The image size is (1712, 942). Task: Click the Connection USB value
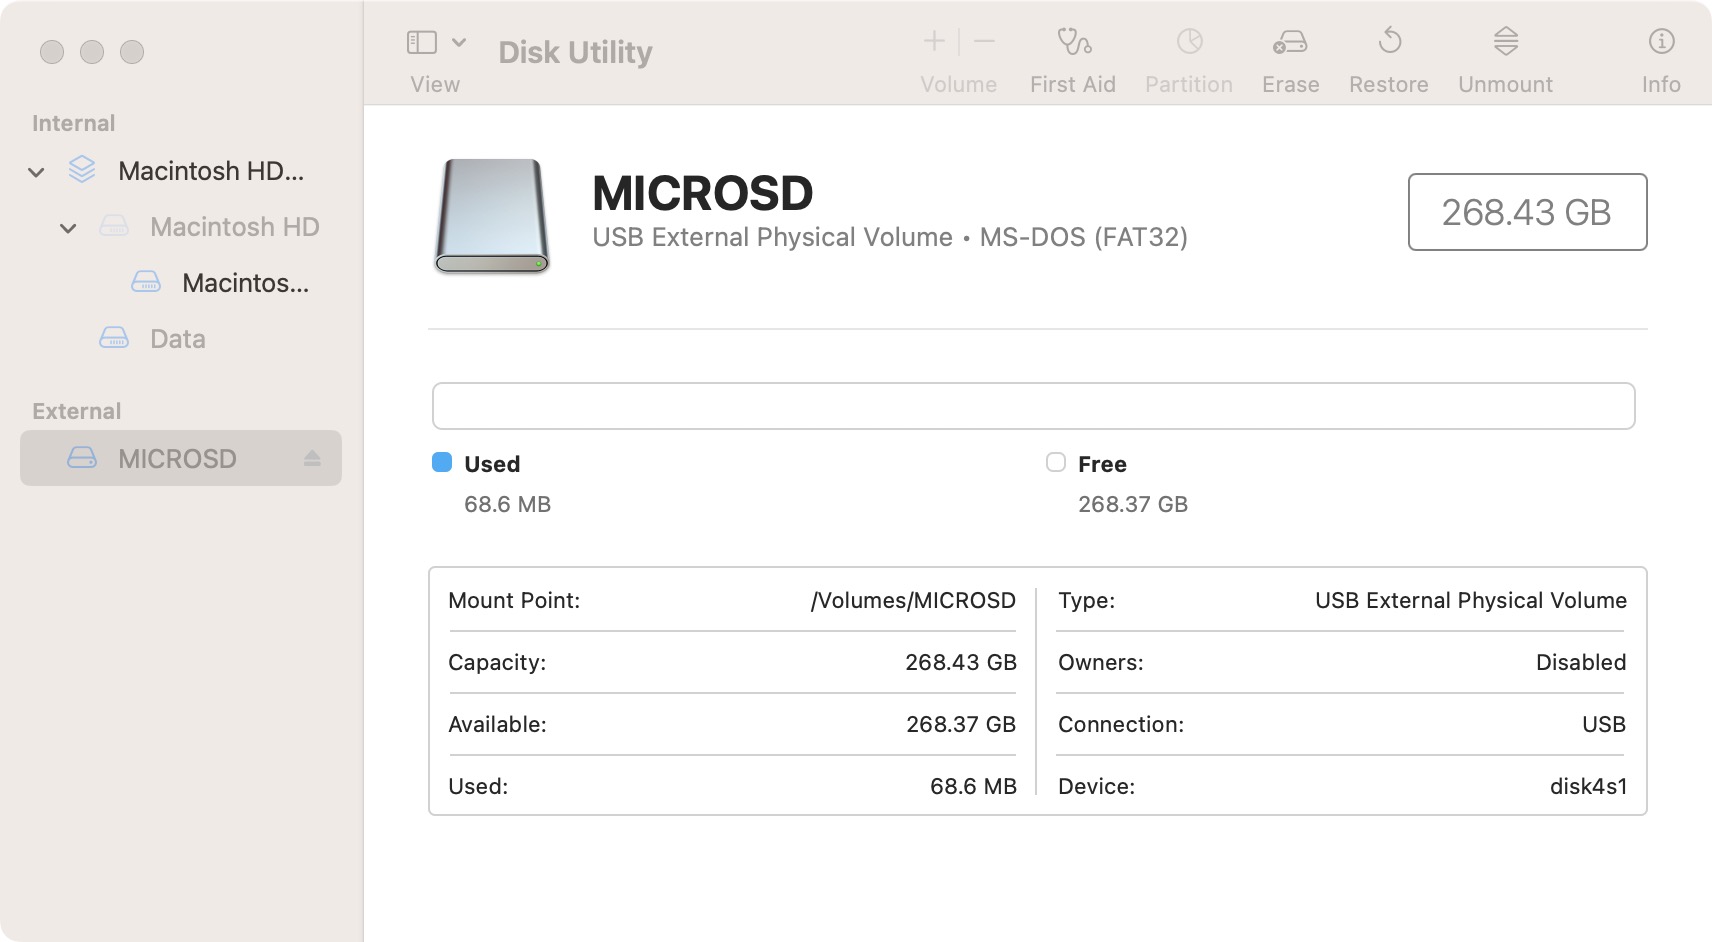[x=1604, y=724]
